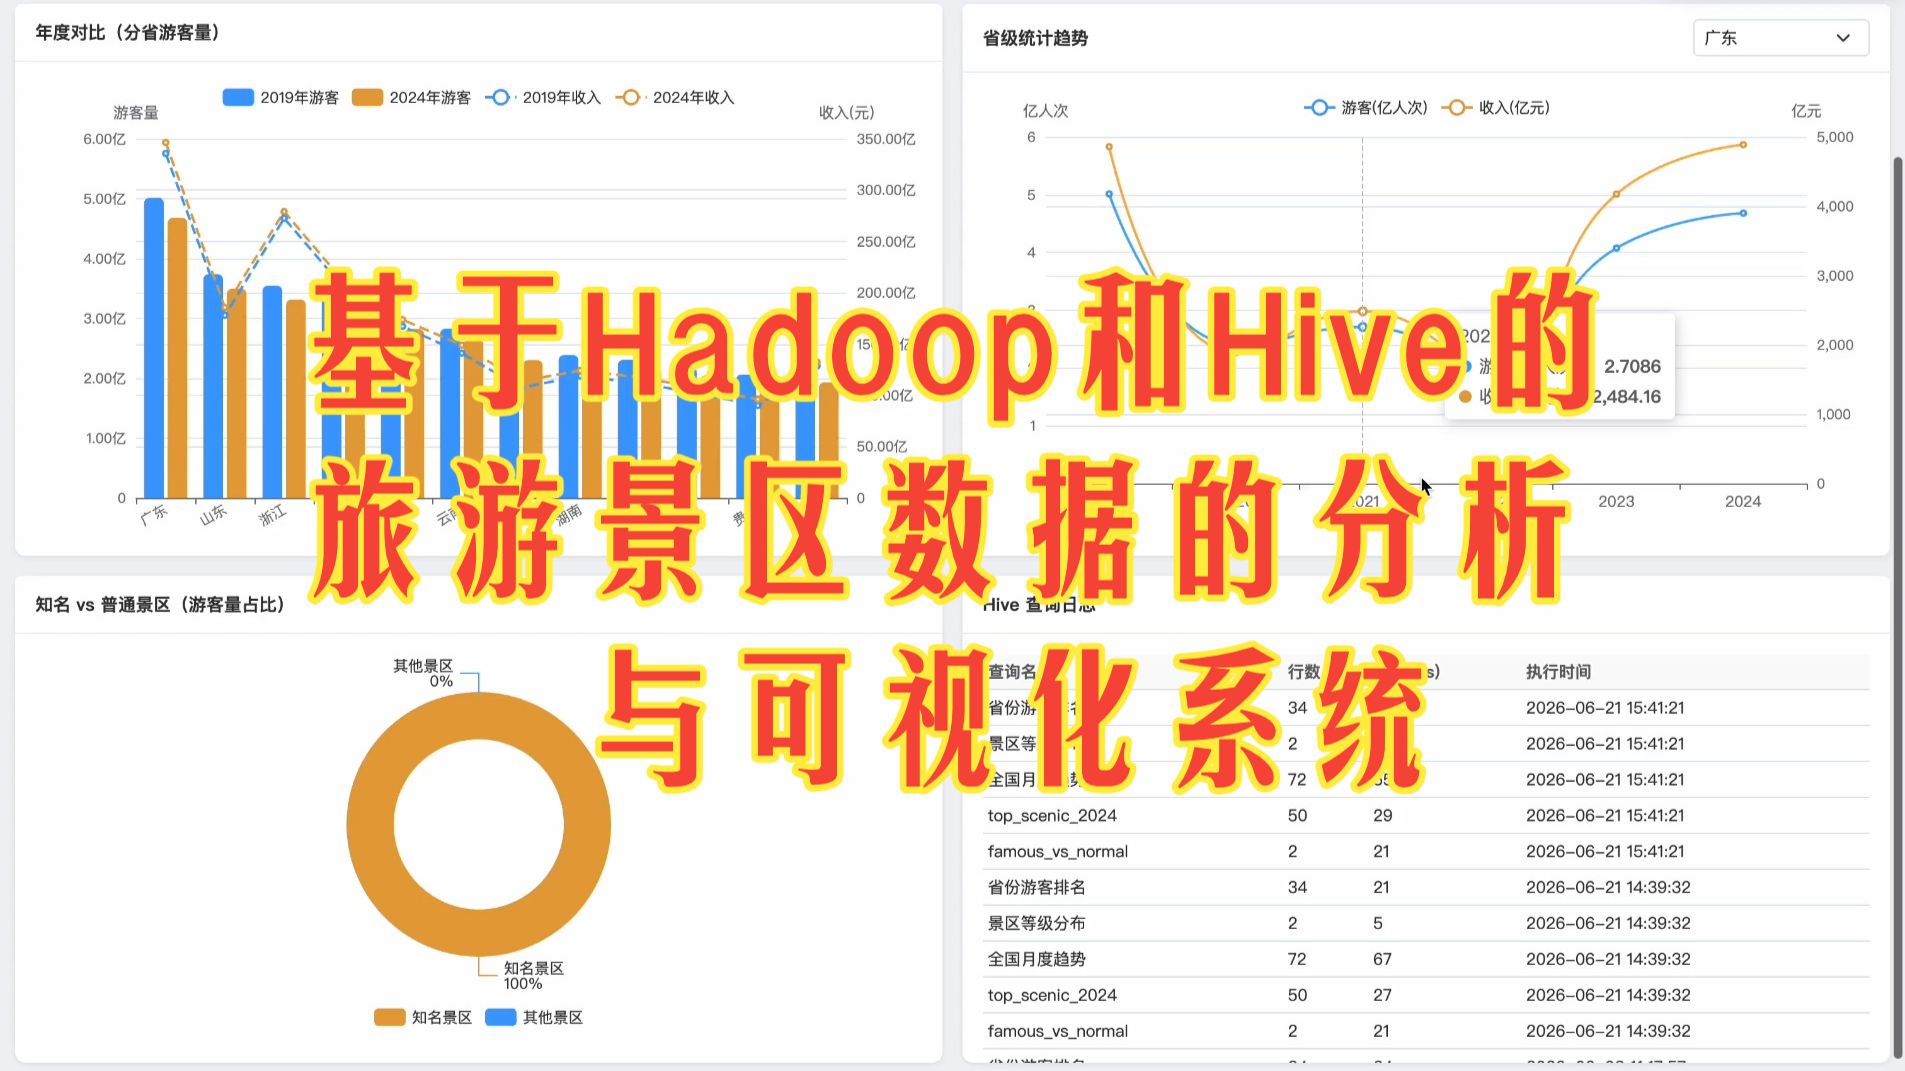1905x1071 pixels.
Task: Click the 2.7086 tooltip value
Action: [x=1632, y=366]
